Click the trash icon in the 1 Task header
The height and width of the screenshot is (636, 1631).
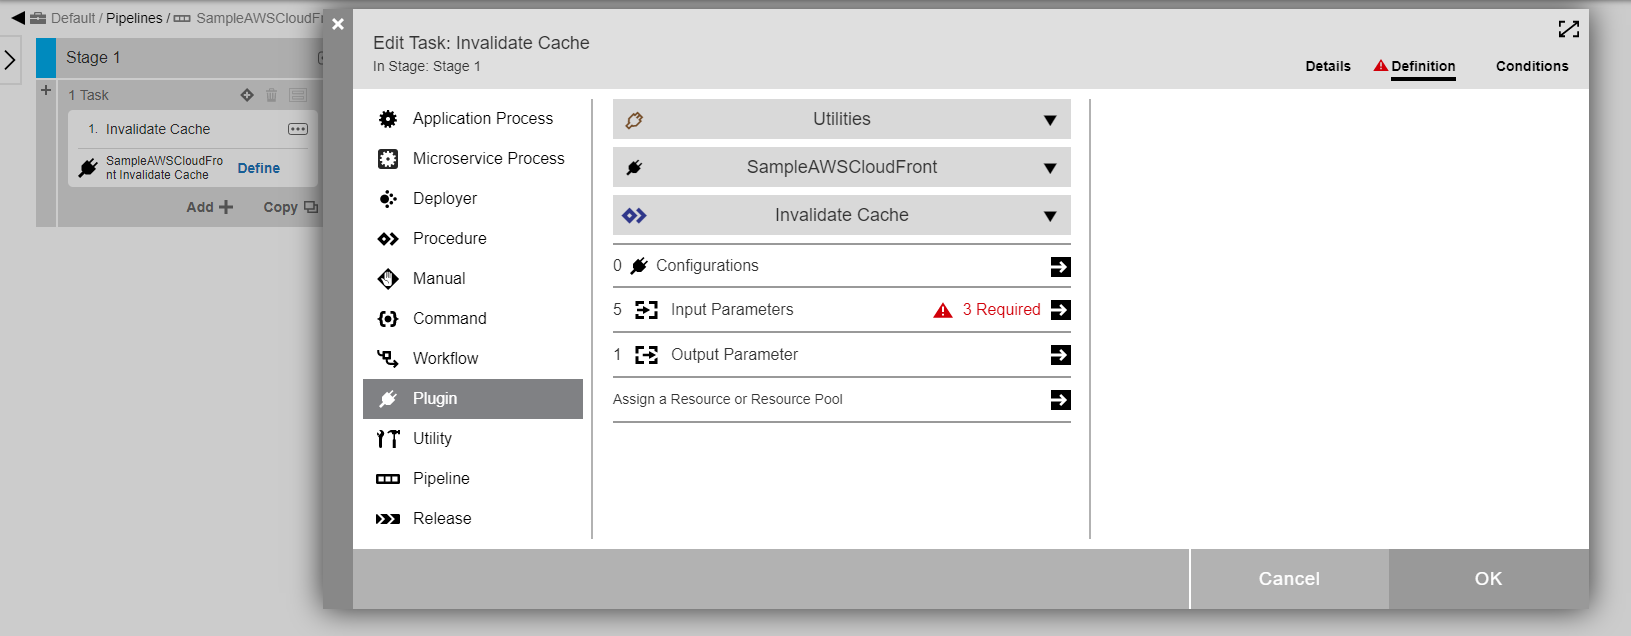(271, 95)
